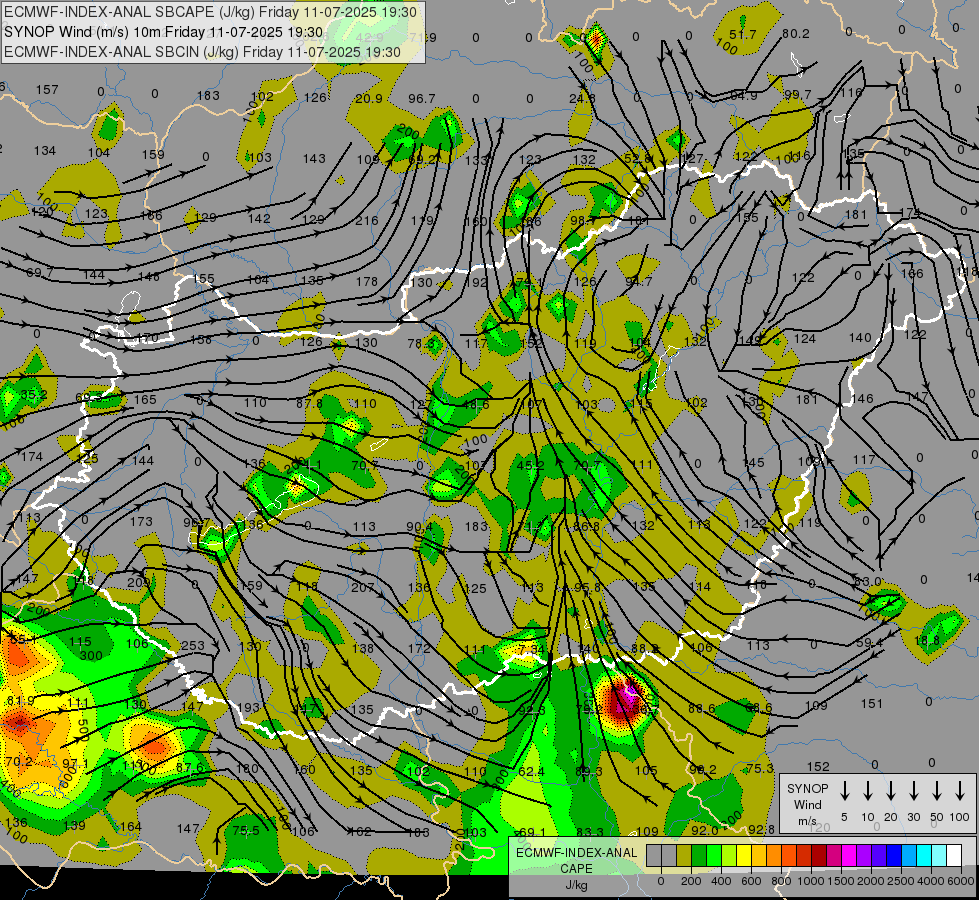Select the bright green CAPE legend swatch
The width and height of the screenshot is (979, 900).
pos(714,855)
